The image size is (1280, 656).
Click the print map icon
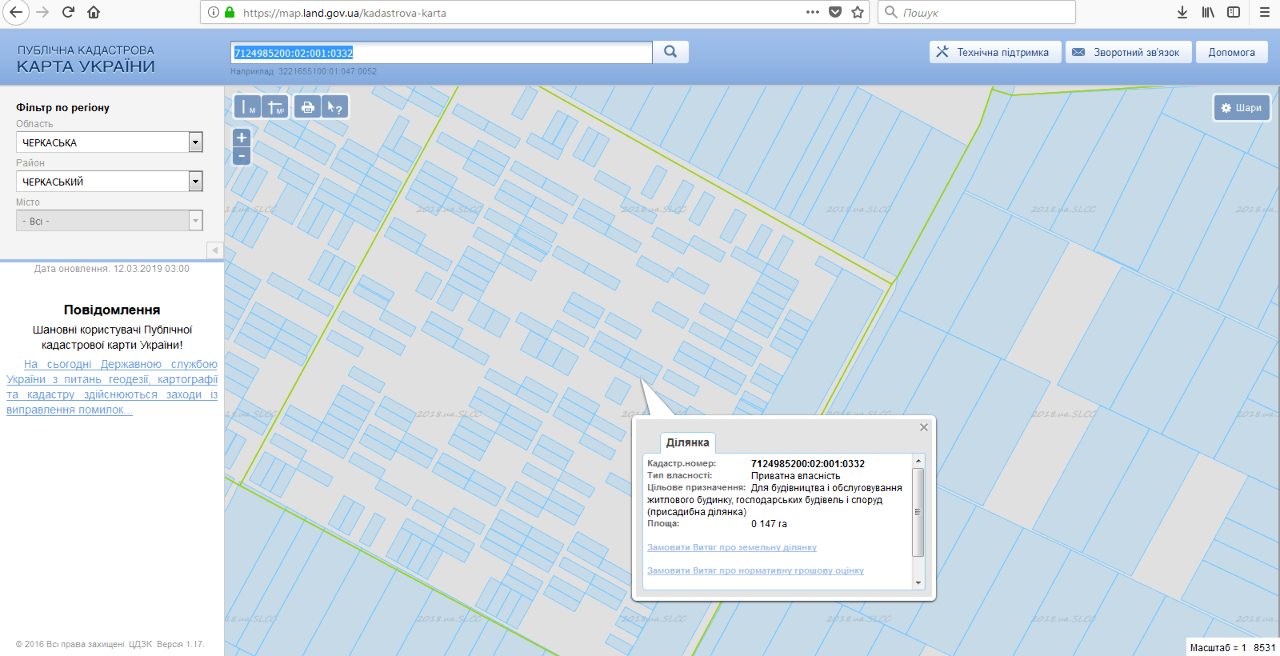(307, 107)
